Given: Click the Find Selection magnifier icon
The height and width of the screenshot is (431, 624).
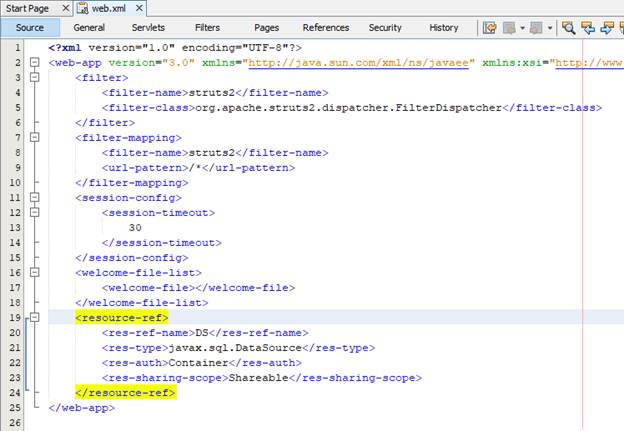Looking at the screenshot, I should pos(568,27).
